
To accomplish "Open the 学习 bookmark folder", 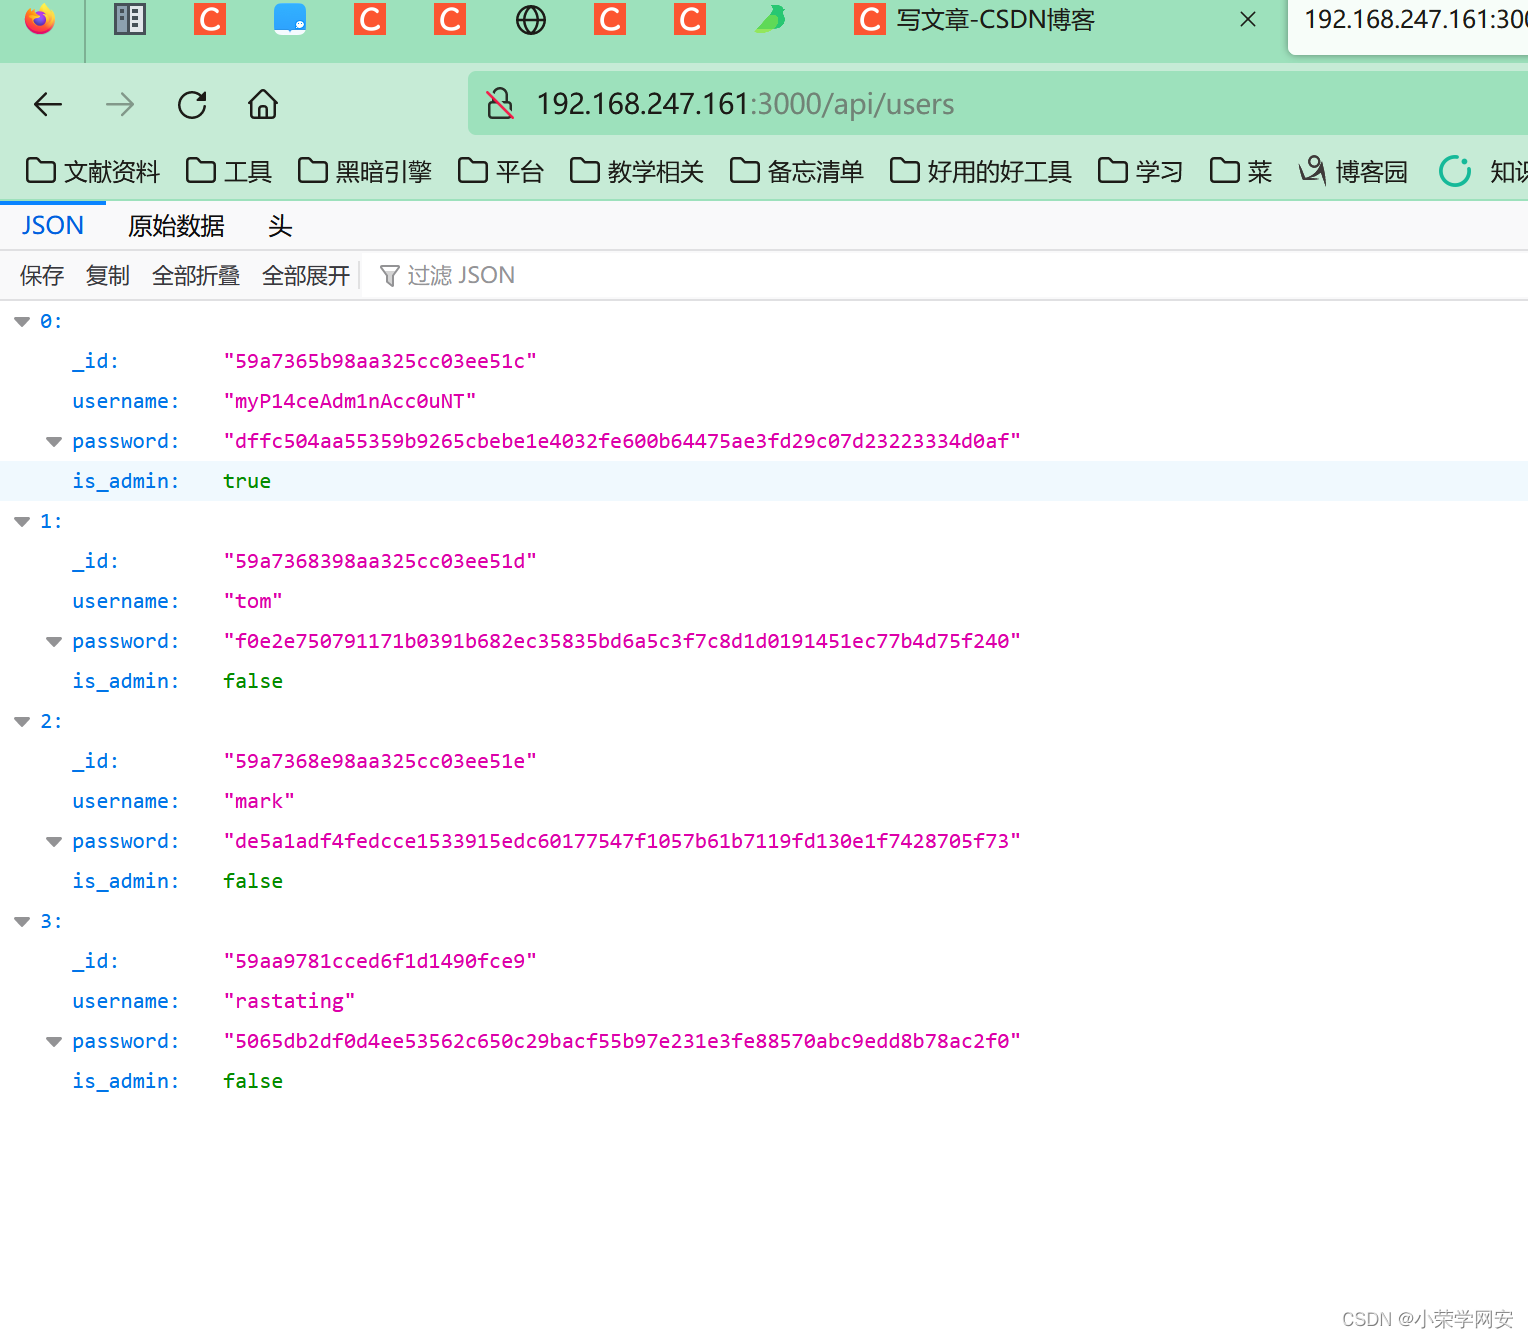I will coord(1141,171).
